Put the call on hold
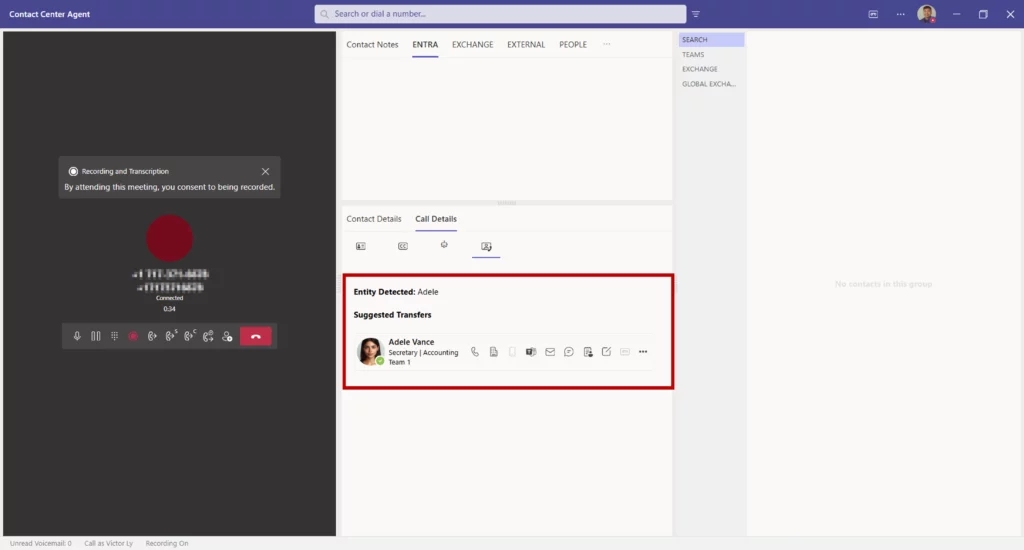The image size is (1024, 550). pos(96,337)
